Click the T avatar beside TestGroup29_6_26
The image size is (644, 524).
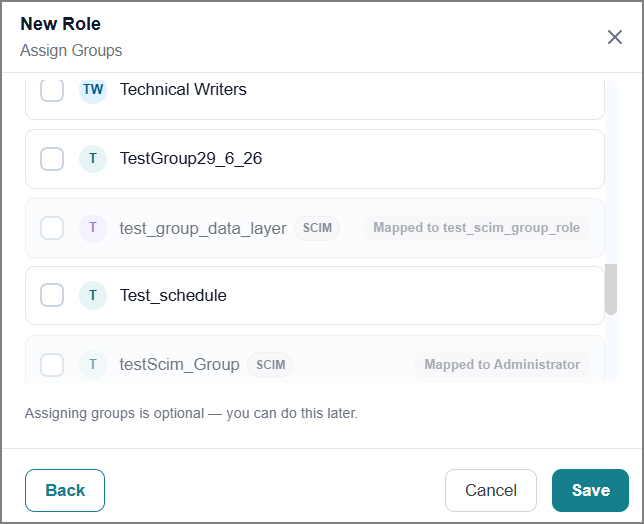[93, 159]
